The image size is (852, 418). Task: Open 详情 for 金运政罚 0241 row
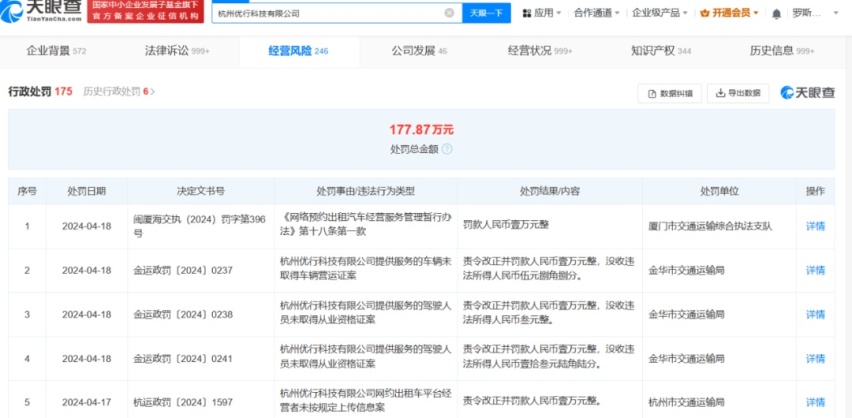815,358
